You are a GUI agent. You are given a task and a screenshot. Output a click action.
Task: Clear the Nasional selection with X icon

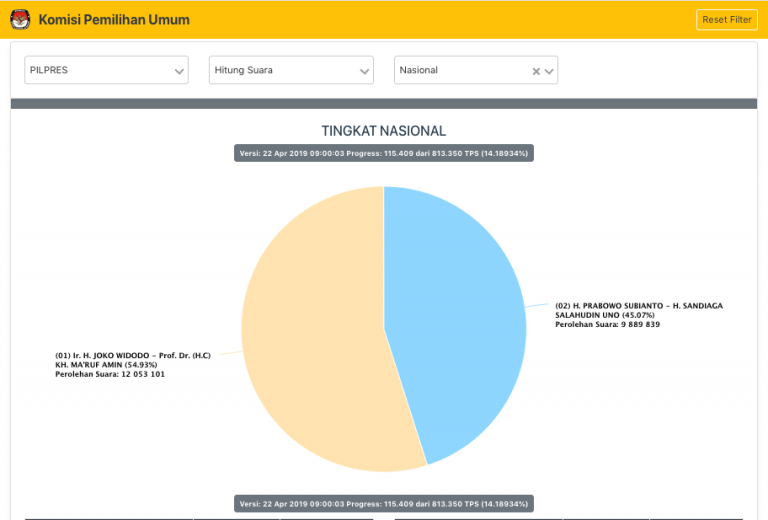point(536,71)
